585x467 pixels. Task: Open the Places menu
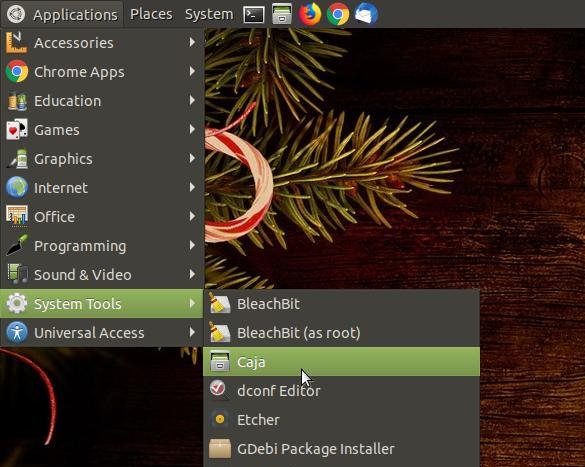pyautogui.click(x=151, y=14)
